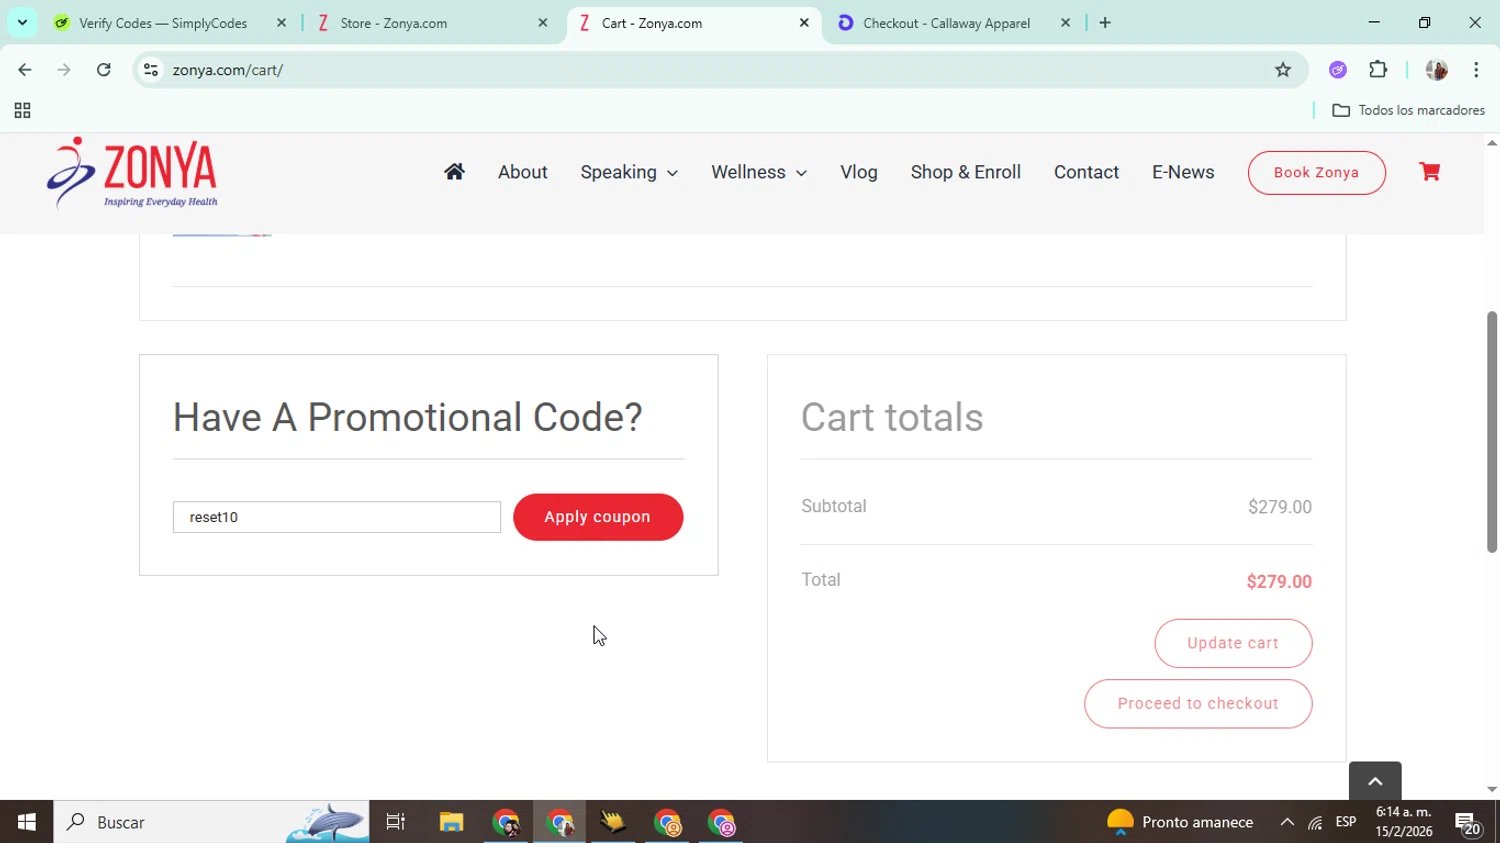
Task: Go forward in browser history
Action: click(64, 70)
